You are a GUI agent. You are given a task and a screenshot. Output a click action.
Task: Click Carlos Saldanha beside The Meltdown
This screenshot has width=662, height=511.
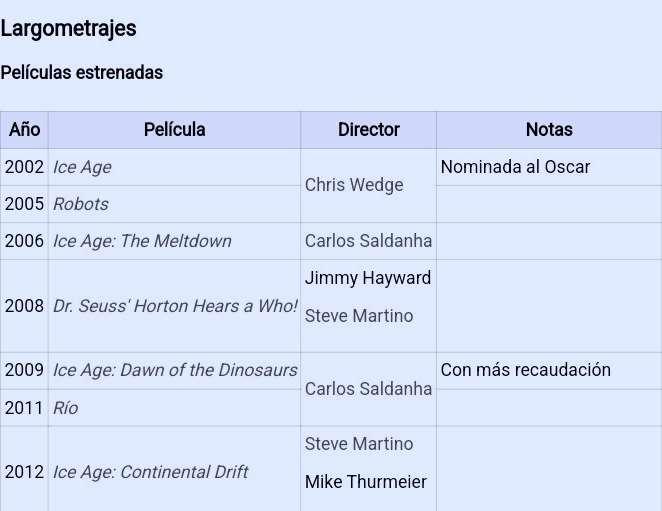click(369, 241)
